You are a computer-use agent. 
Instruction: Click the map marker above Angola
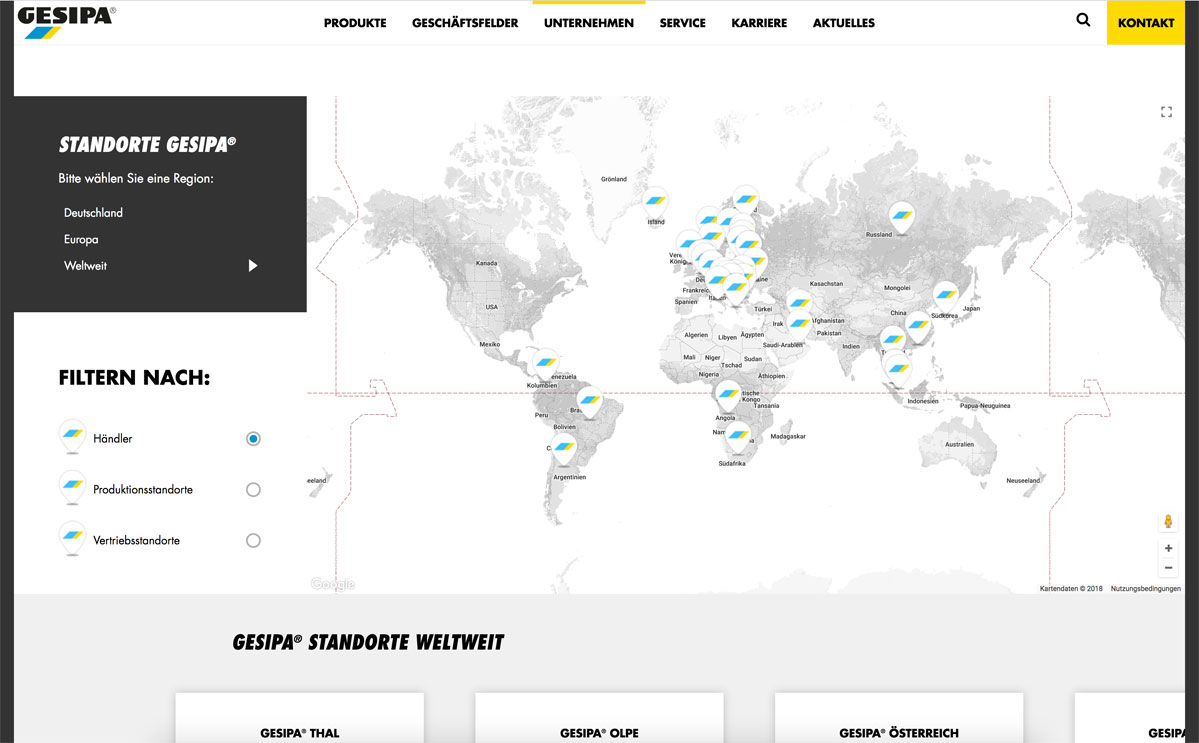tap(728, 397)
